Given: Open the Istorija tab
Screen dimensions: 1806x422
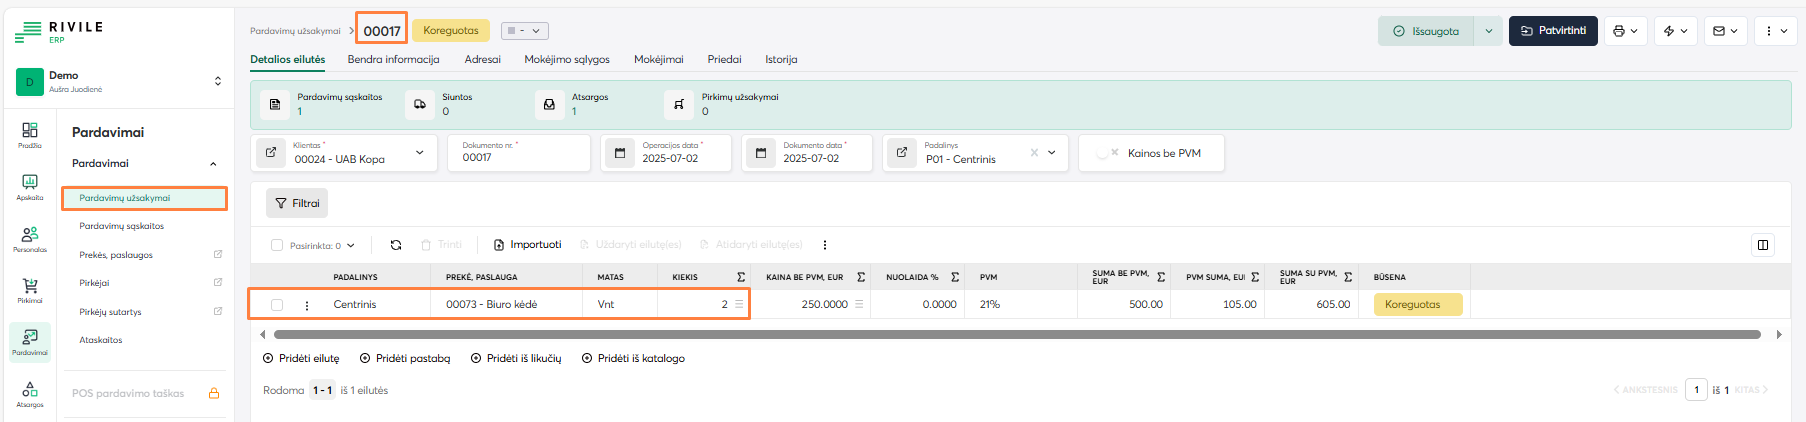Looking at the screenshot, I should click(x=781, y=60).
